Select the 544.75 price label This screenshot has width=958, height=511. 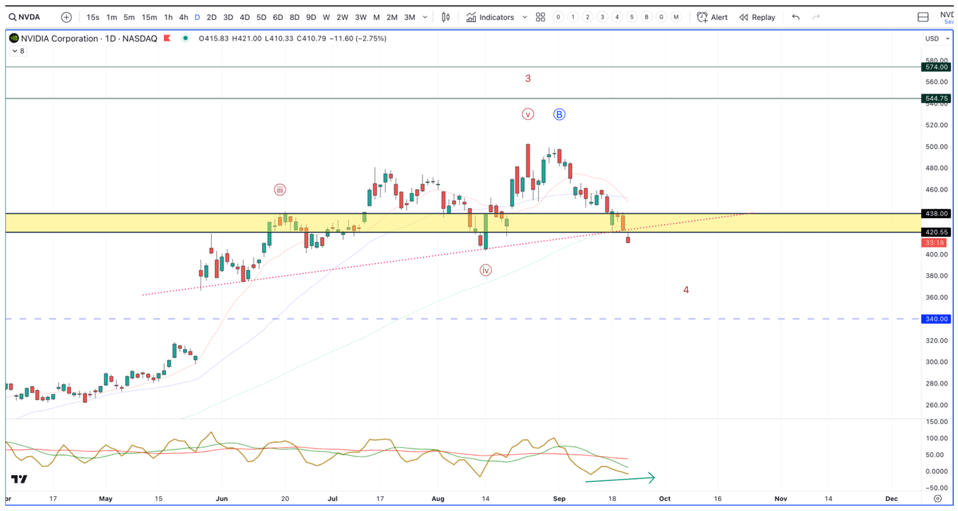point(937,98)
